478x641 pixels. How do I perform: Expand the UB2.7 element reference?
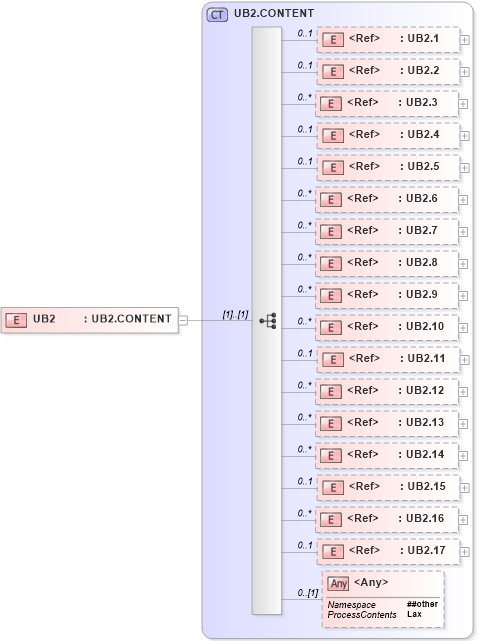463,232
